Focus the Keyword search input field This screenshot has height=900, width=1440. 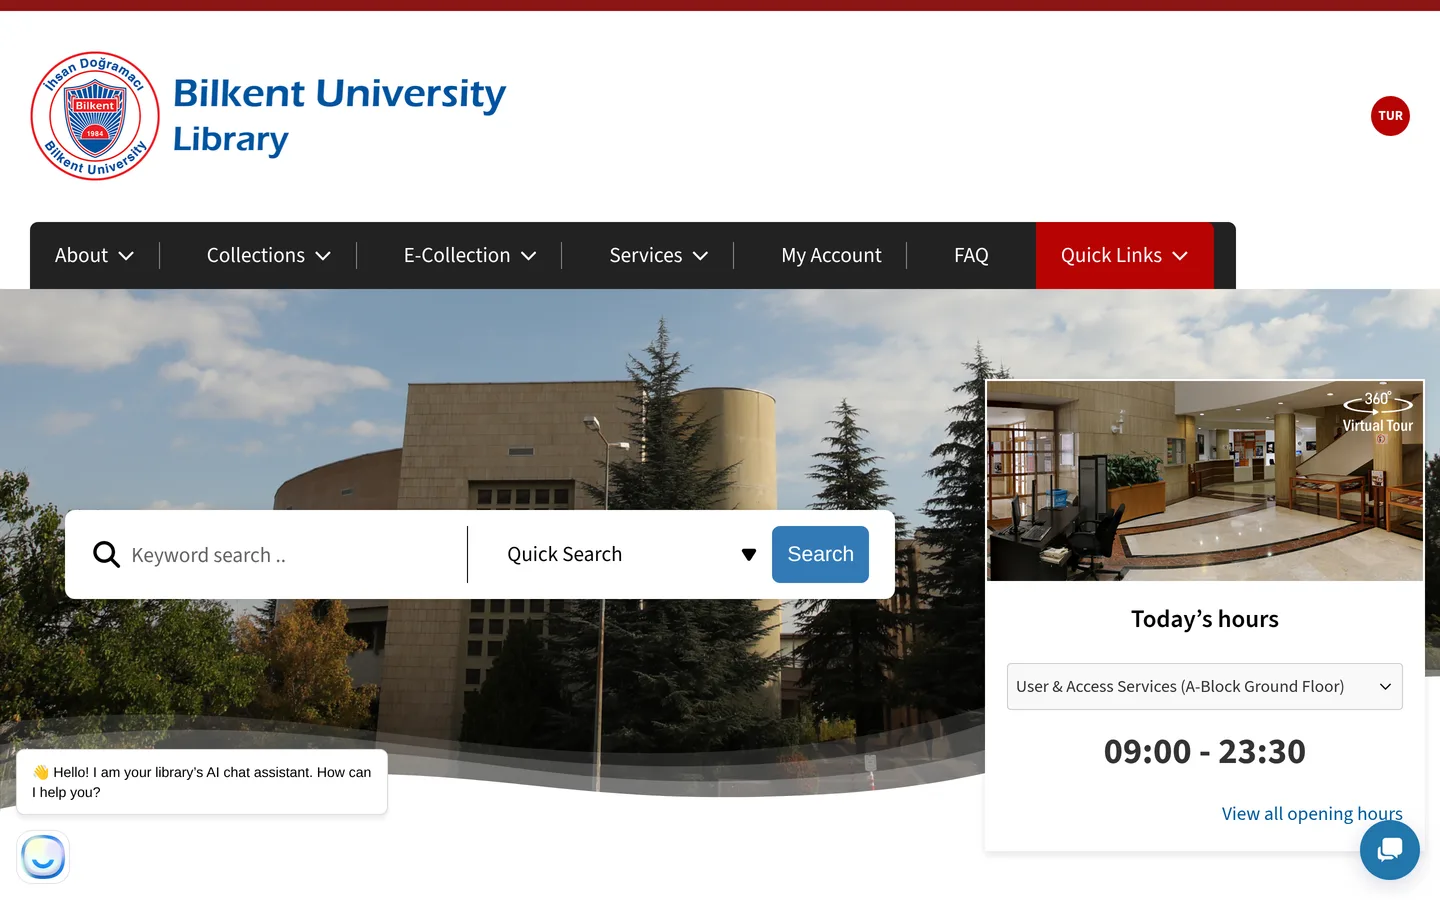pos(295,555)
